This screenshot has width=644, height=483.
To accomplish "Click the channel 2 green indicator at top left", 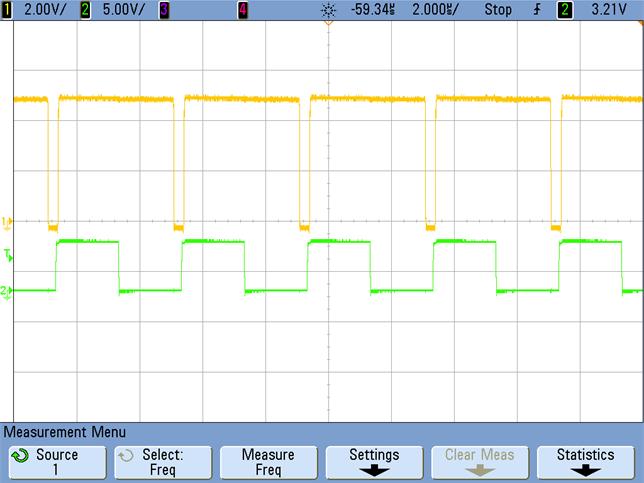I will (x=85, y=9).
